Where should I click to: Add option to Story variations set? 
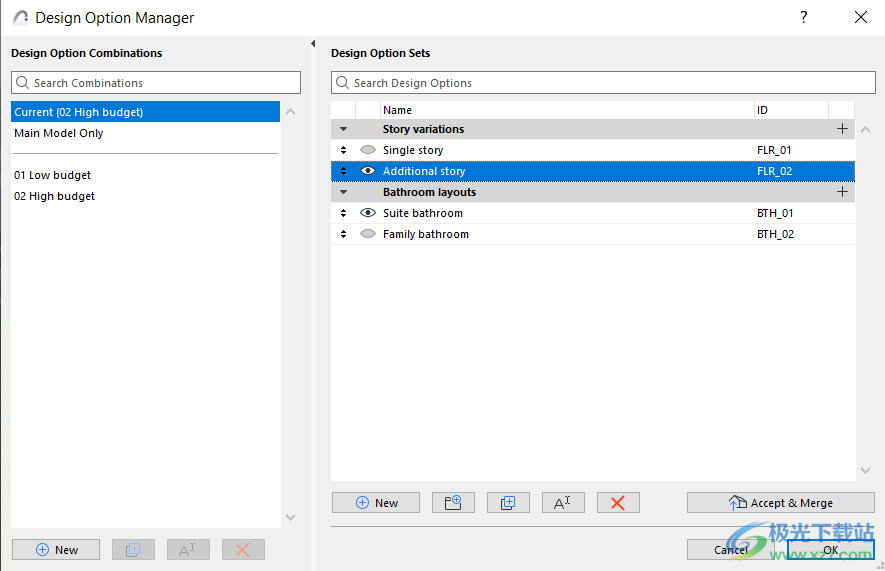(842, 129)
